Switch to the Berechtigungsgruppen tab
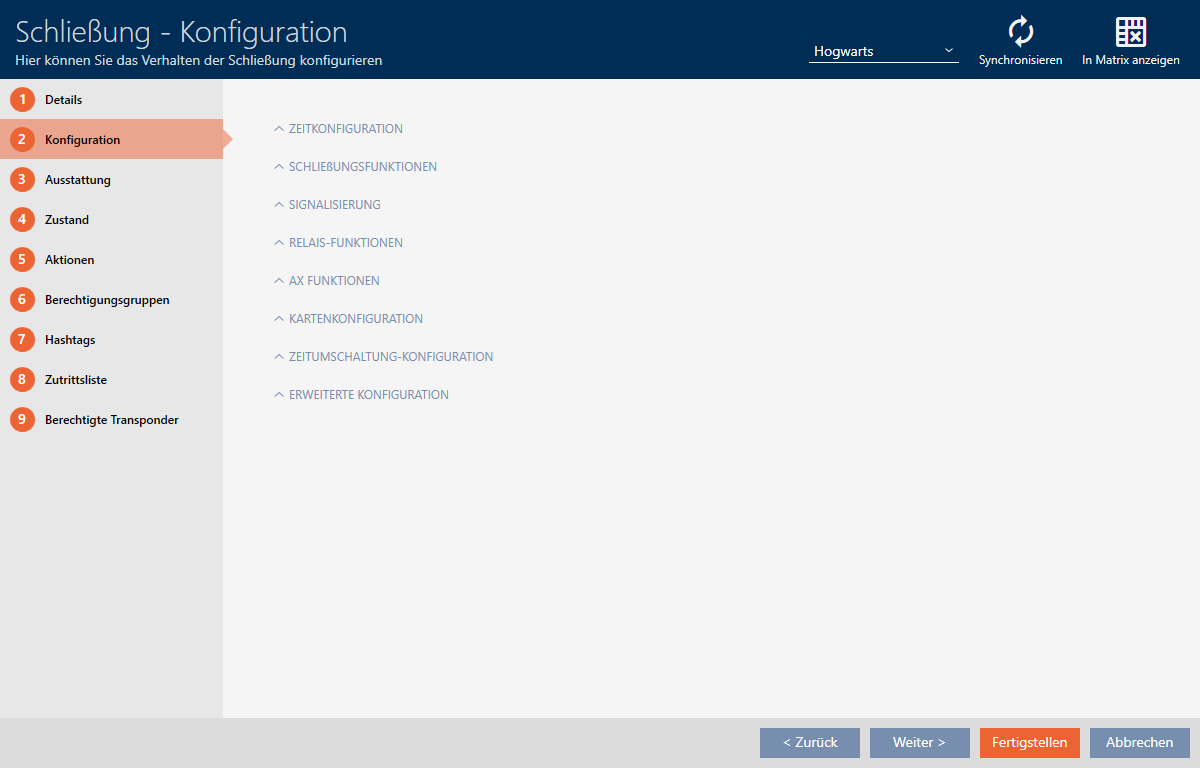 pyautogui.click(x=107, y=300)
